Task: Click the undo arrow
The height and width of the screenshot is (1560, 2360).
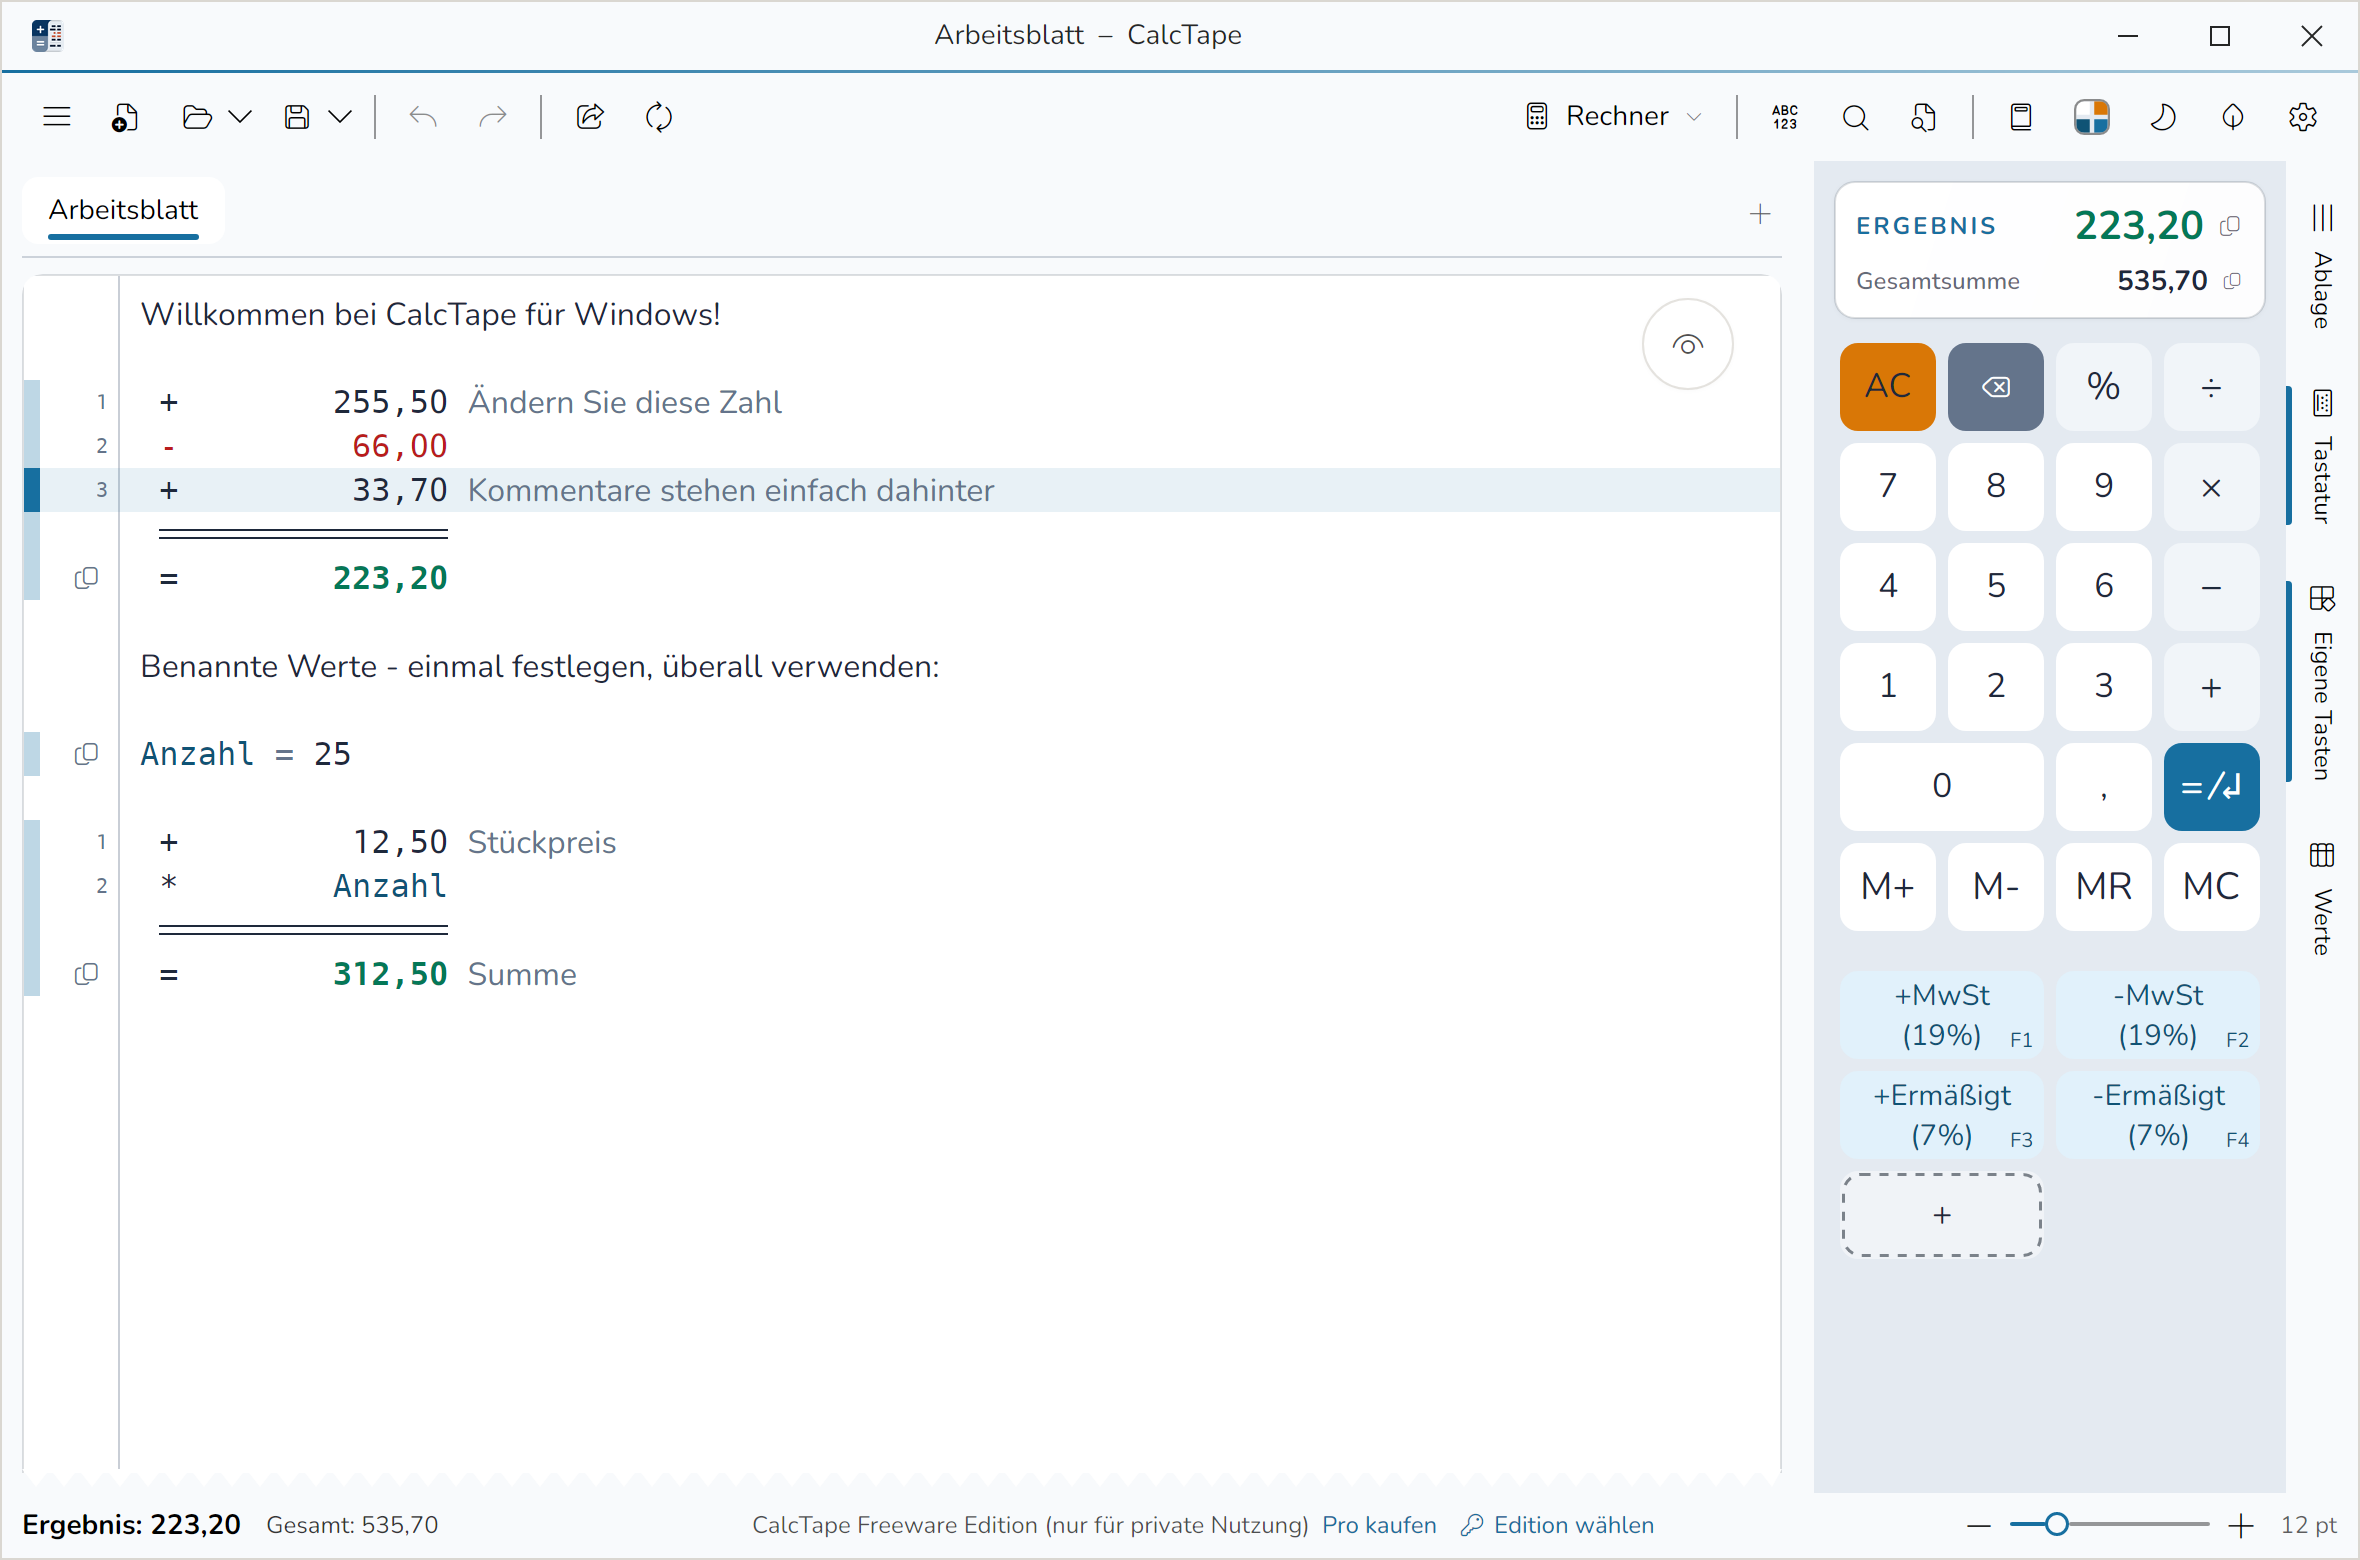Action: 423,117
